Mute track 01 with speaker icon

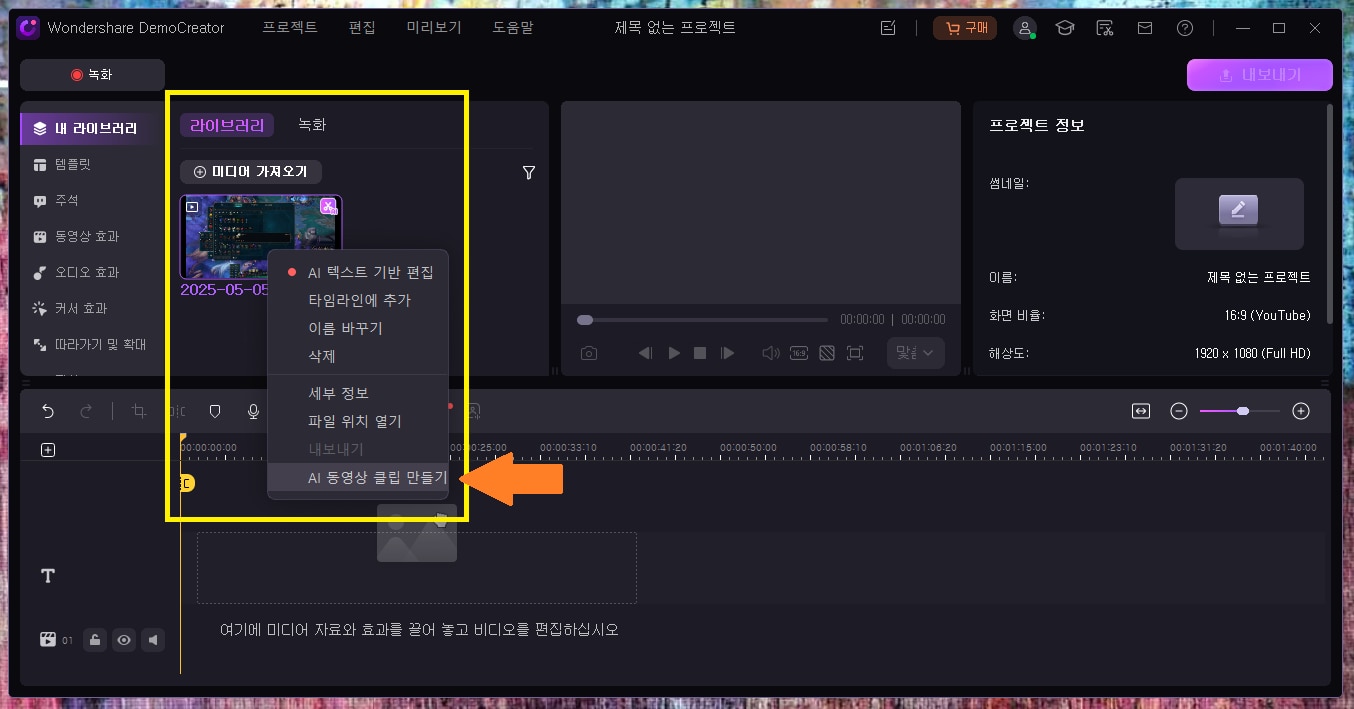(x=153, y=640)
